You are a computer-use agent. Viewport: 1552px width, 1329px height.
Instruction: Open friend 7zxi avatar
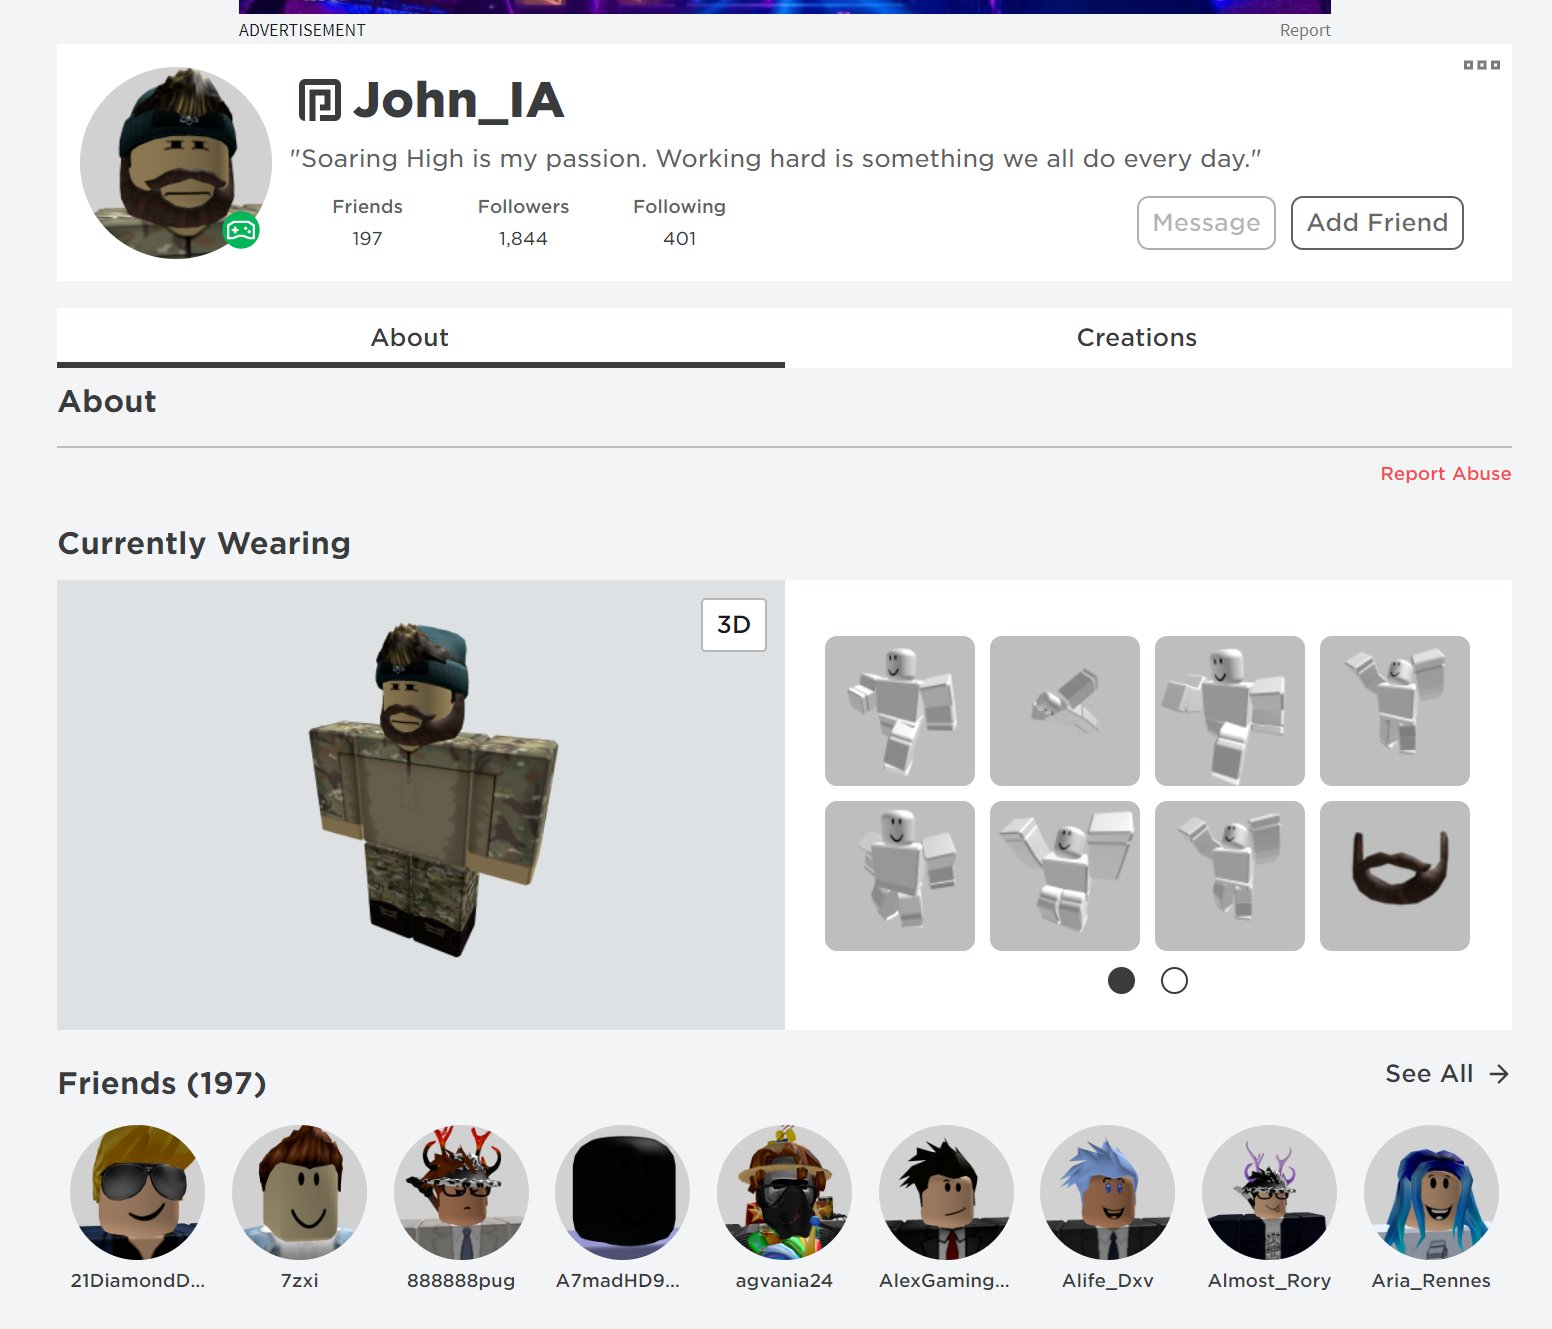point(299,1192)
